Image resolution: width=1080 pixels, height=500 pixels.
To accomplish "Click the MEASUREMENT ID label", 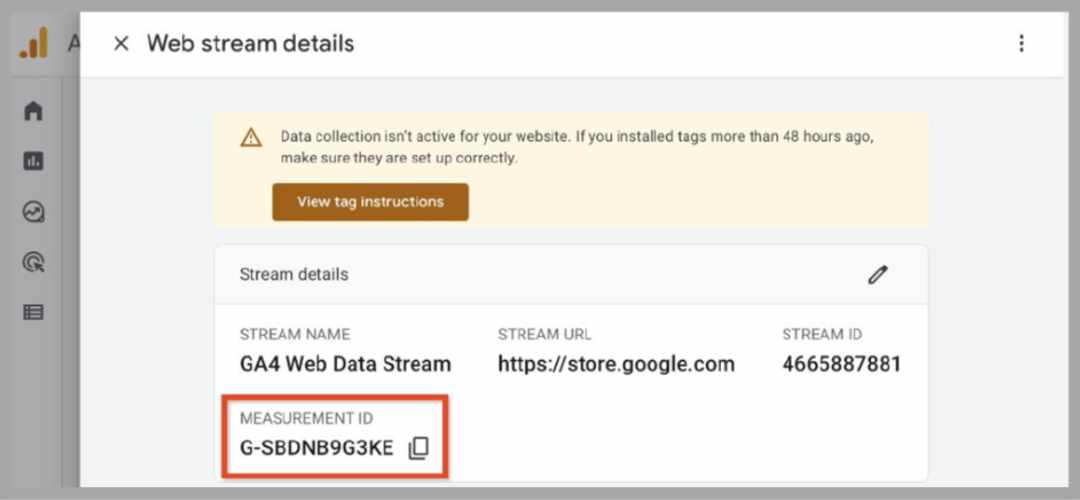I will [307, 419].
